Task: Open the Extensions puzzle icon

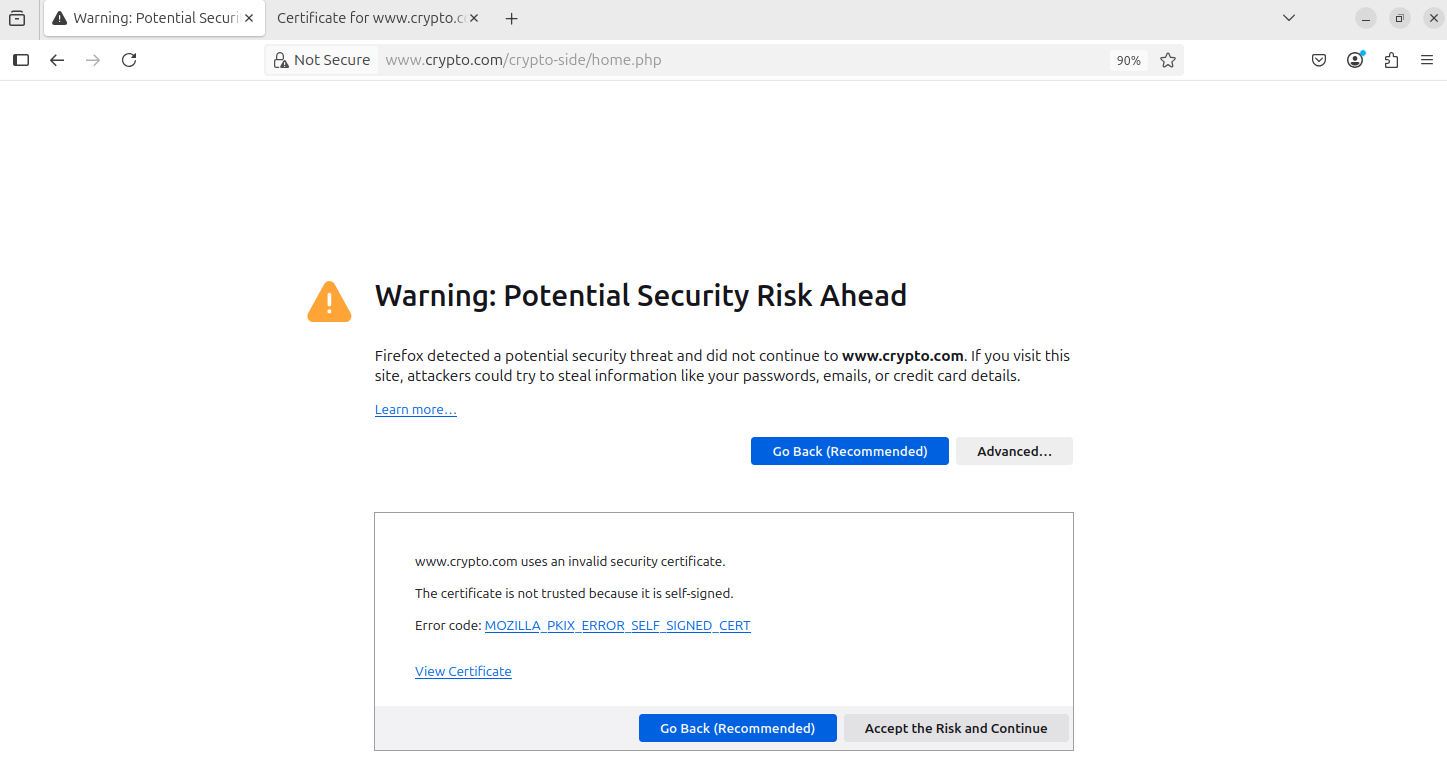Action: tap(1391, 60)
